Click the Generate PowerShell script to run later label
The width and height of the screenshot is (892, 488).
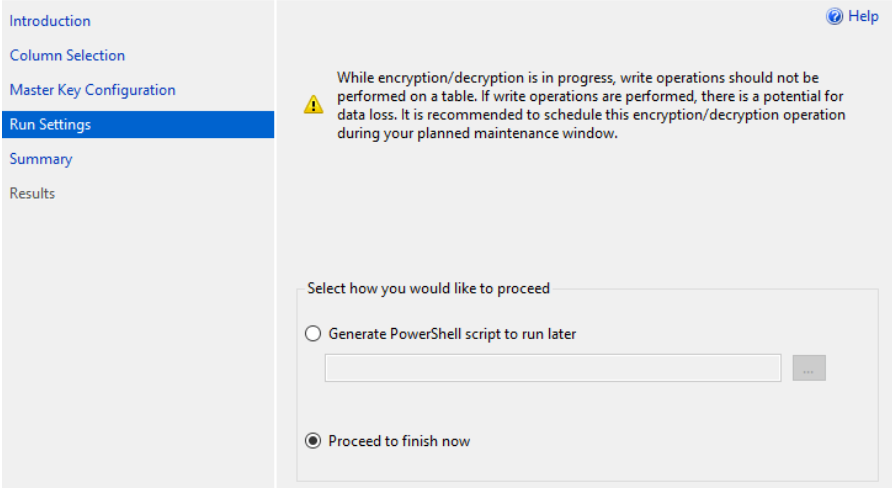pos(452,334)
